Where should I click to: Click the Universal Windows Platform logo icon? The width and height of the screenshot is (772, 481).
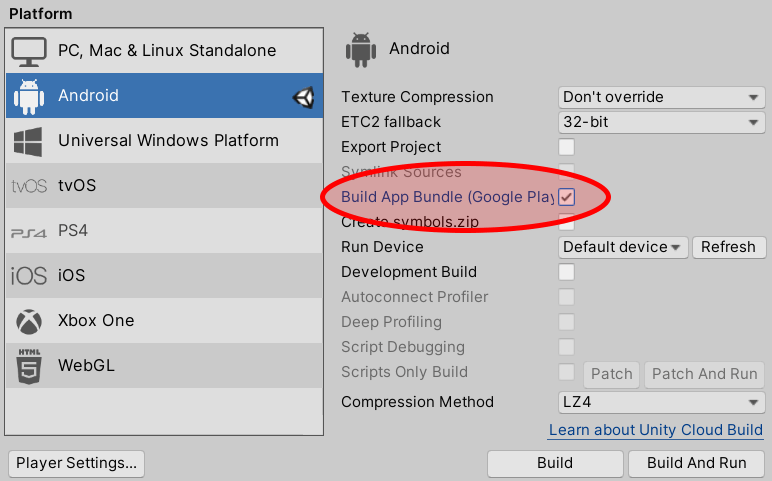(x=28, y=141)
